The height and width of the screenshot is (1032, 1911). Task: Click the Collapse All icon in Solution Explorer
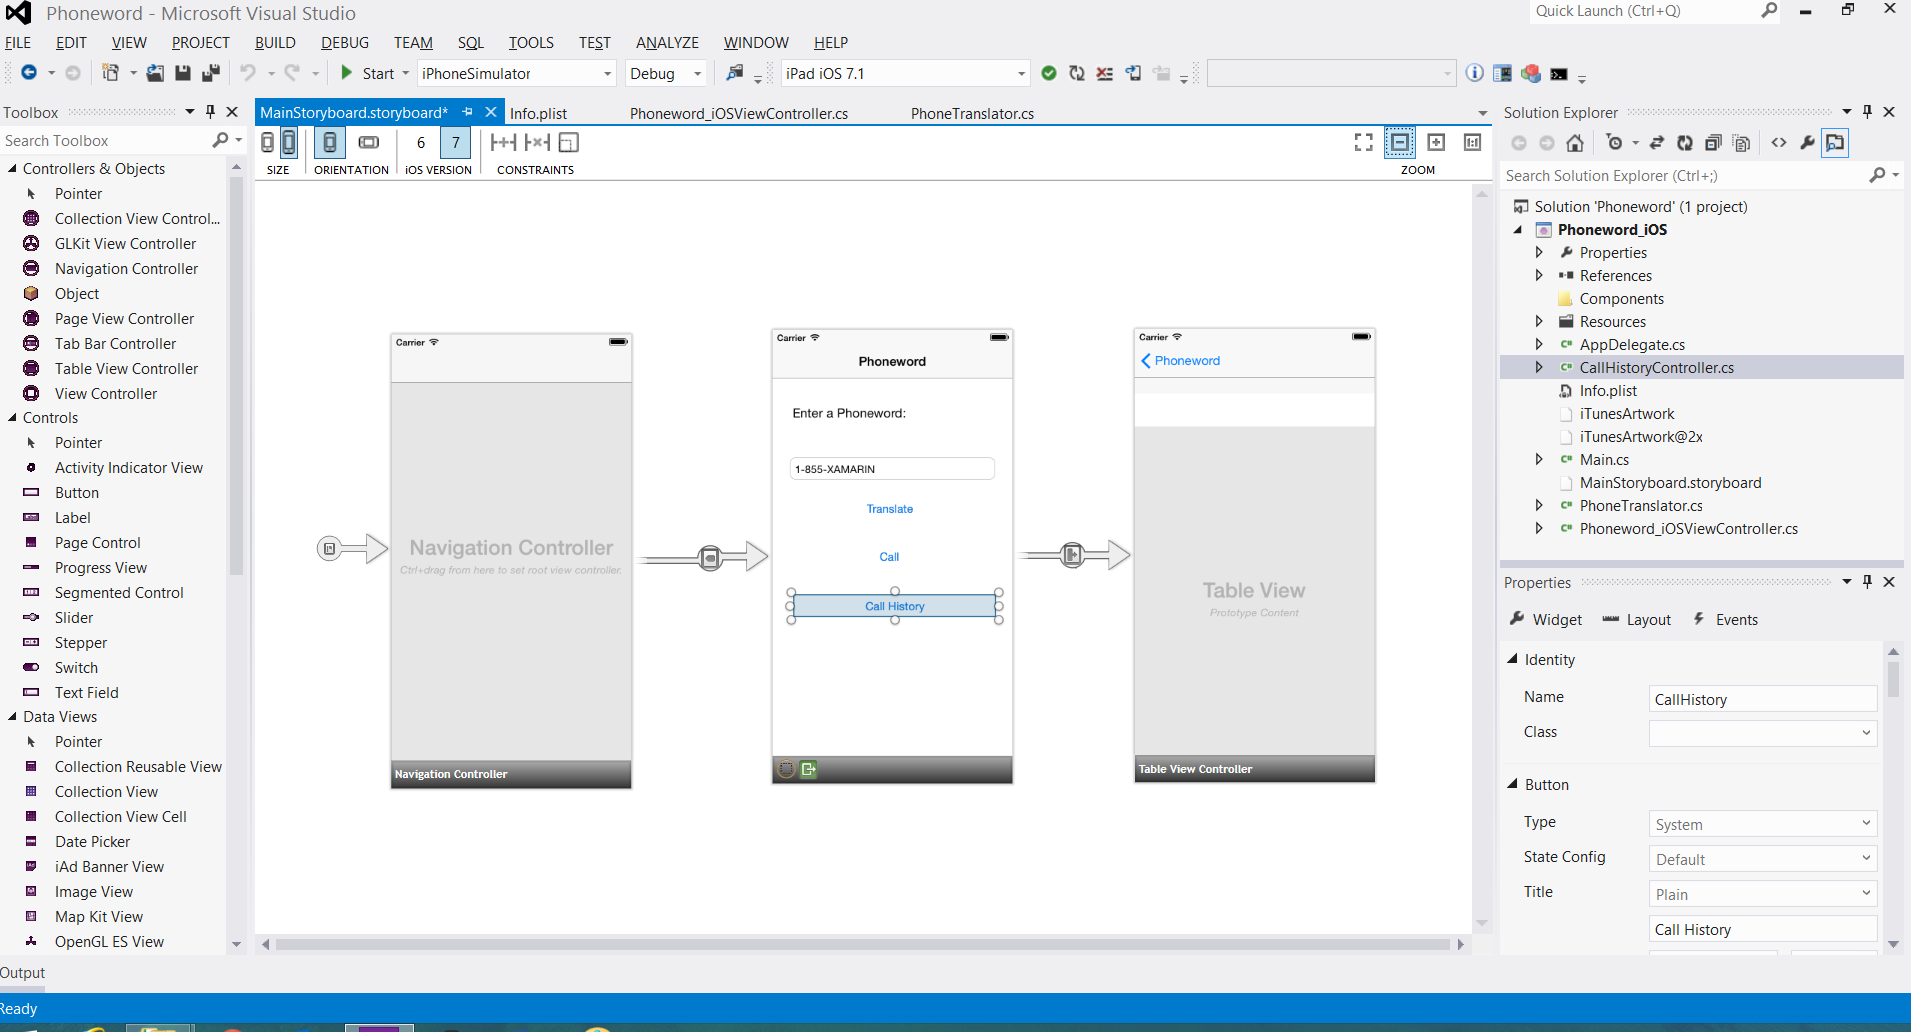click(1713, 143)
